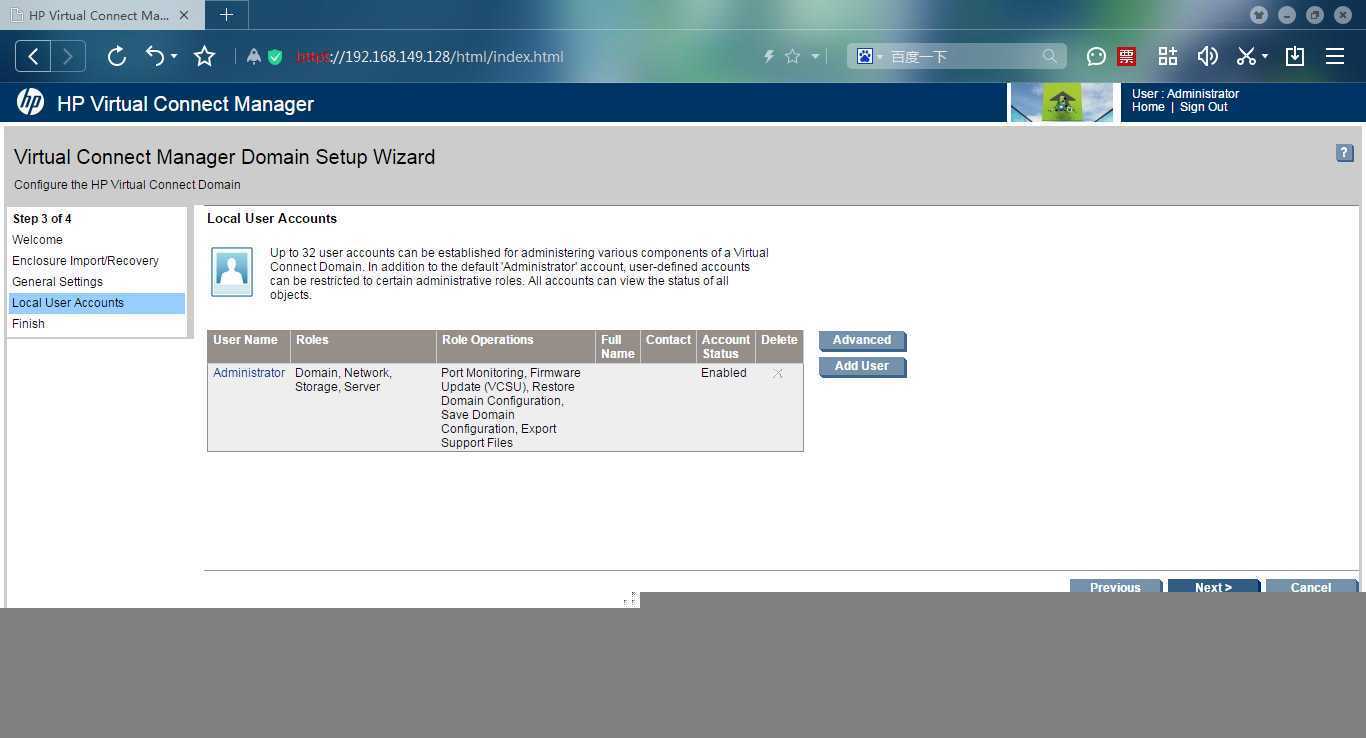This screenshot has height=738, width=1366.
Task: Click the Next wizard button
Action: [1213, 587]
